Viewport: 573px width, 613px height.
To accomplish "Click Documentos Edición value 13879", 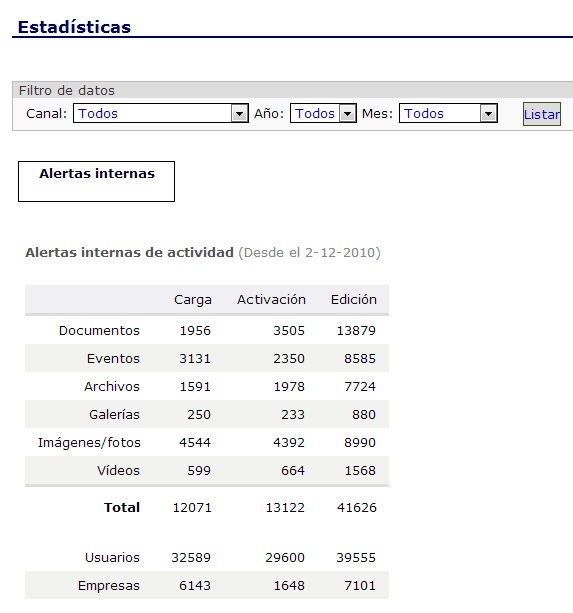I will (x=356, y=331).
